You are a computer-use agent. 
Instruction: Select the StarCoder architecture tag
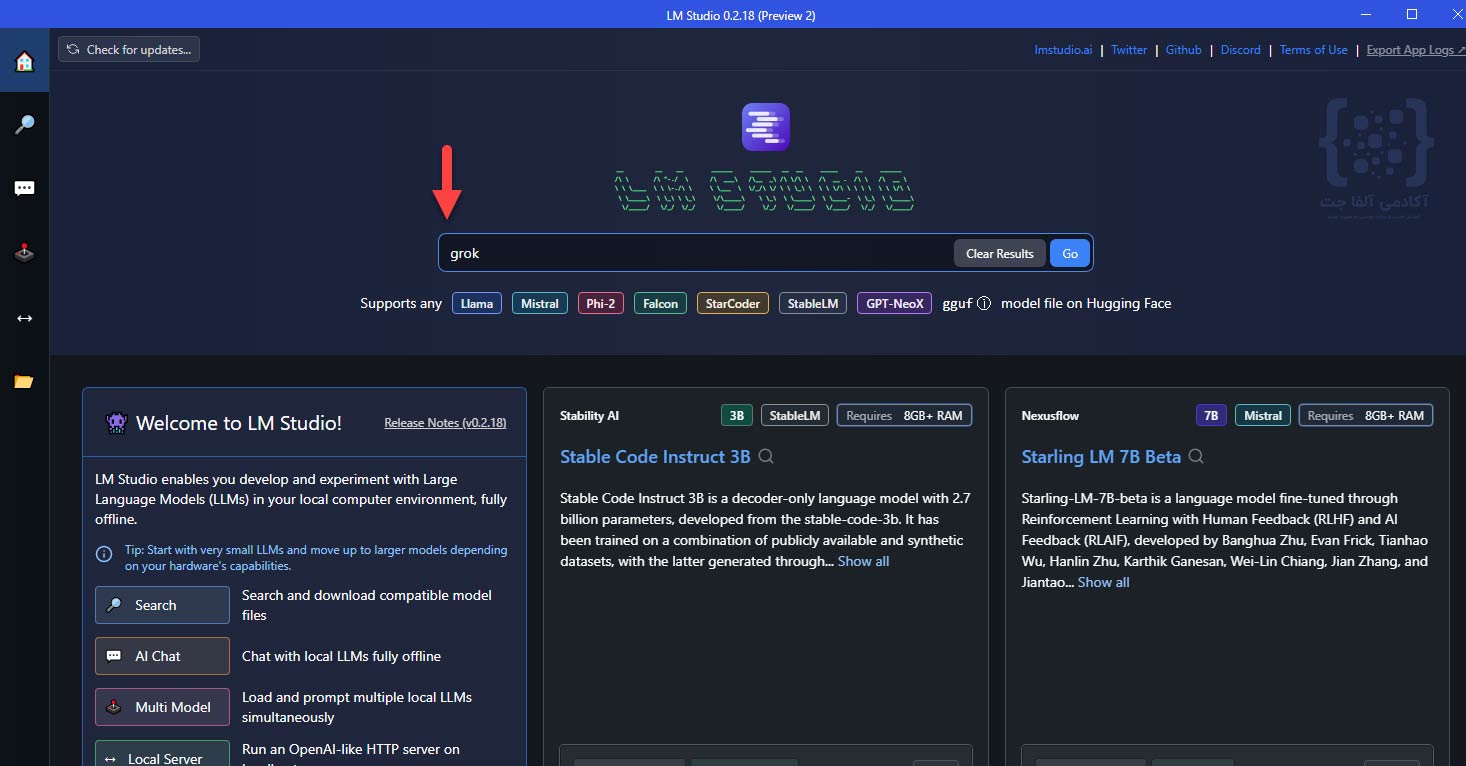click(733, 303)
